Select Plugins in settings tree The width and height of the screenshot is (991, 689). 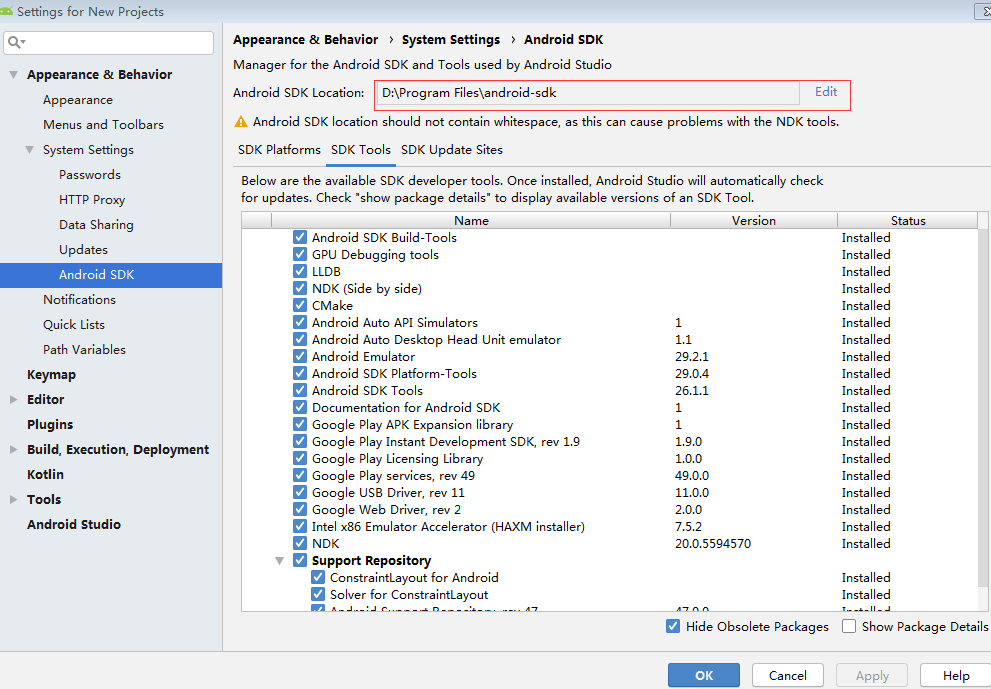point(50,424)
